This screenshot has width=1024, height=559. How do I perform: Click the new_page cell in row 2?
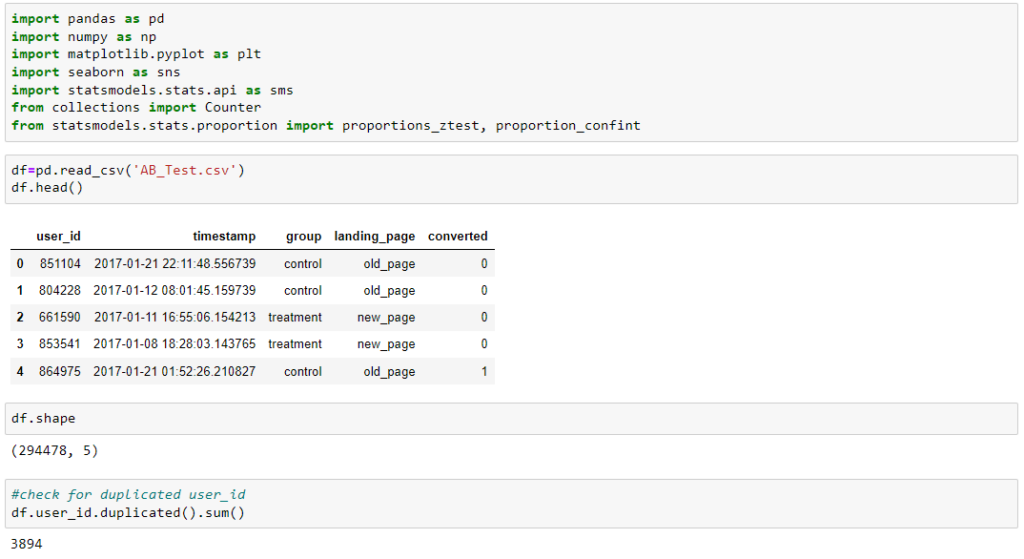coord(386,317)
